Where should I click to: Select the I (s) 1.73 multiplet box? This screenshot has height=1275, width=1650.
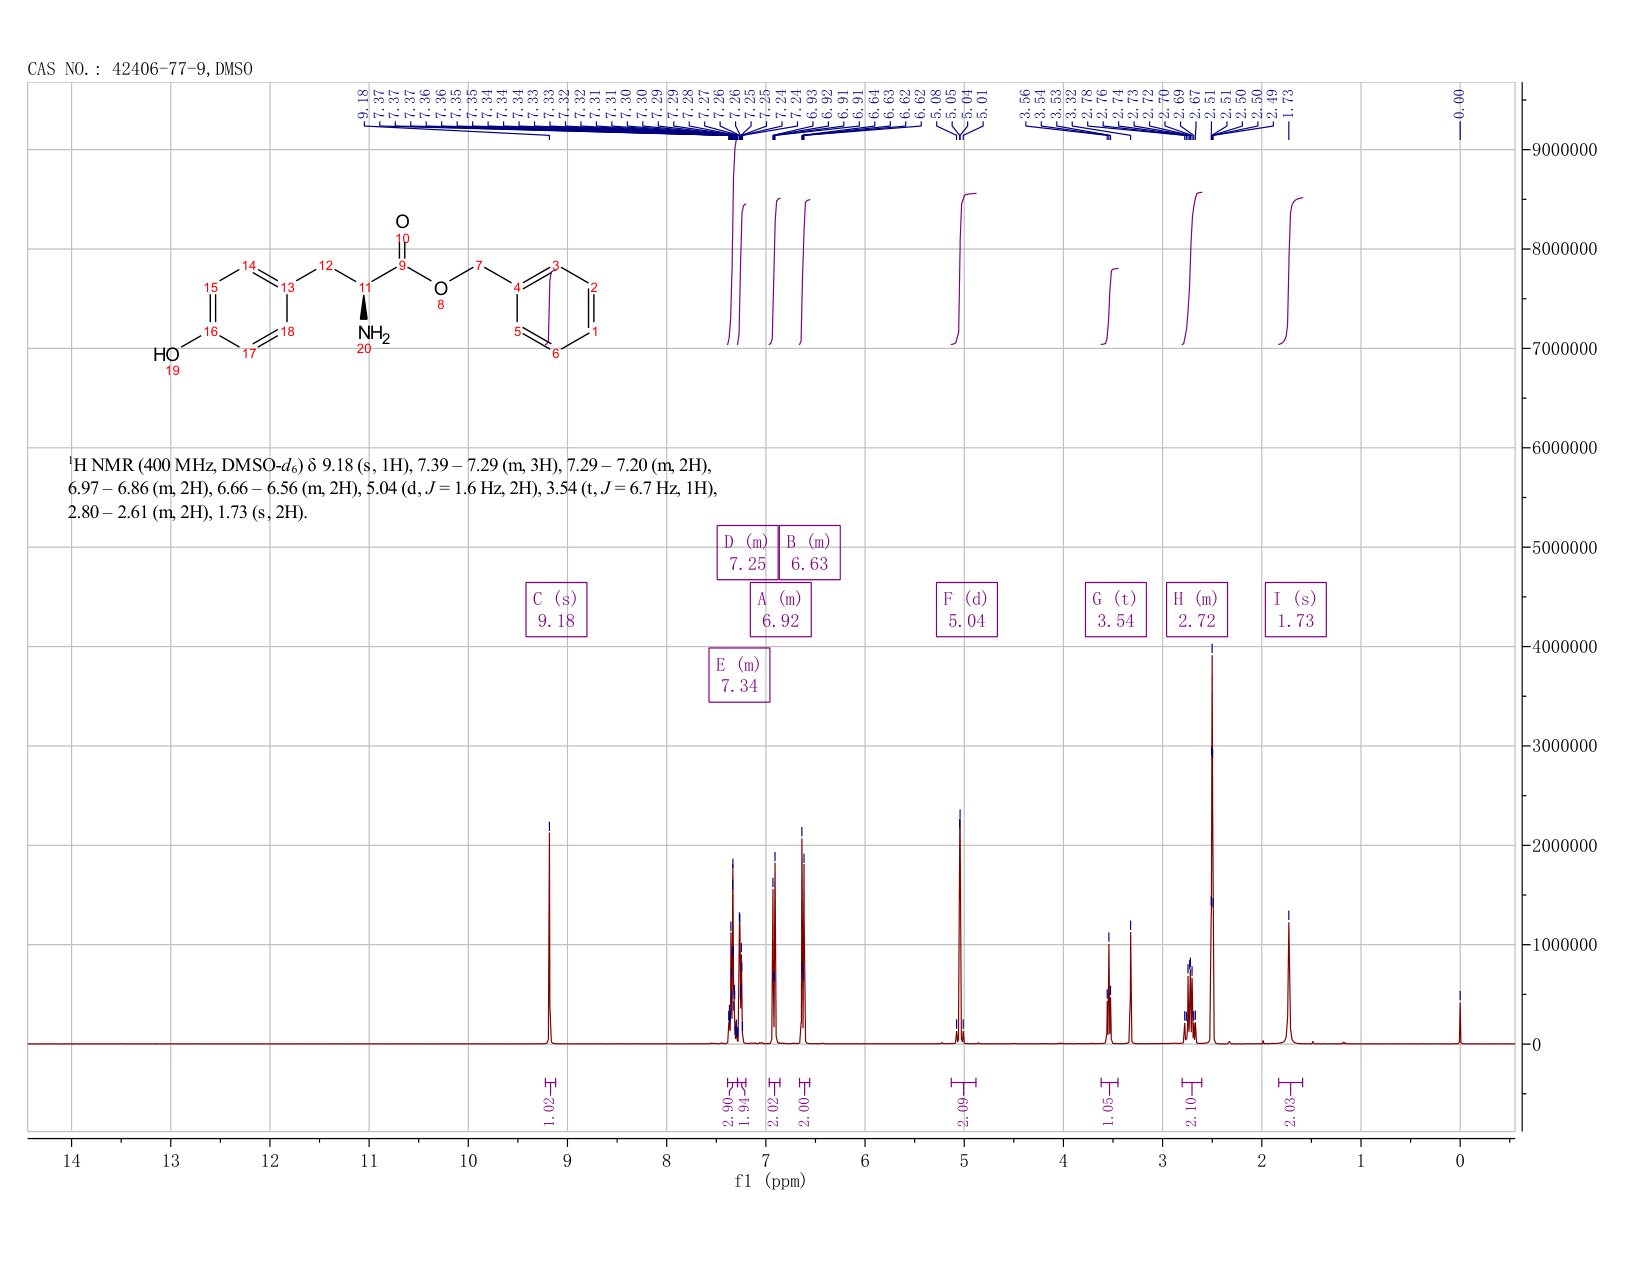[1295, 609]
